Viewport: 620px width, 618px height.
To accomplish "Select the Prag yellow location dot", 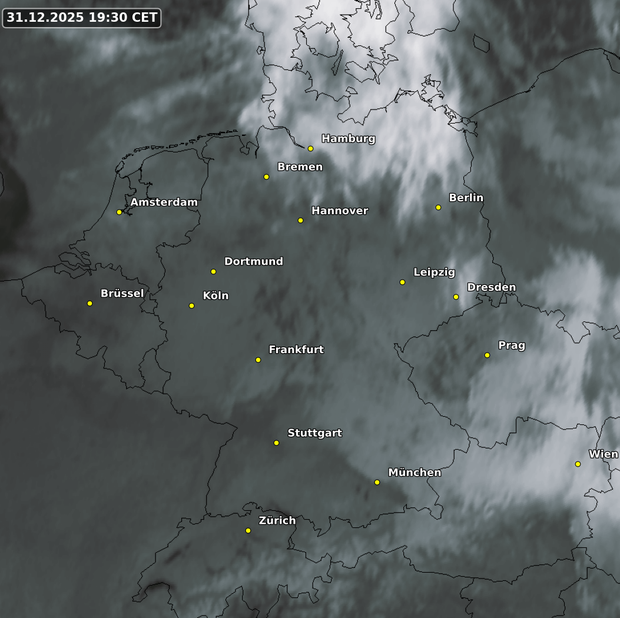I will click(487, 355).
